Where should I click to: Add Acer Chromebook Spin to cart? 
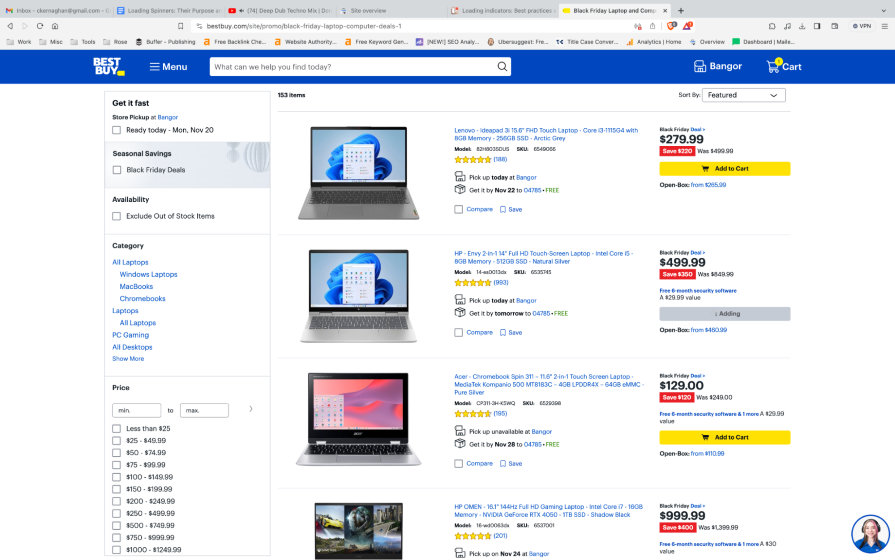(x=724, y=437)
